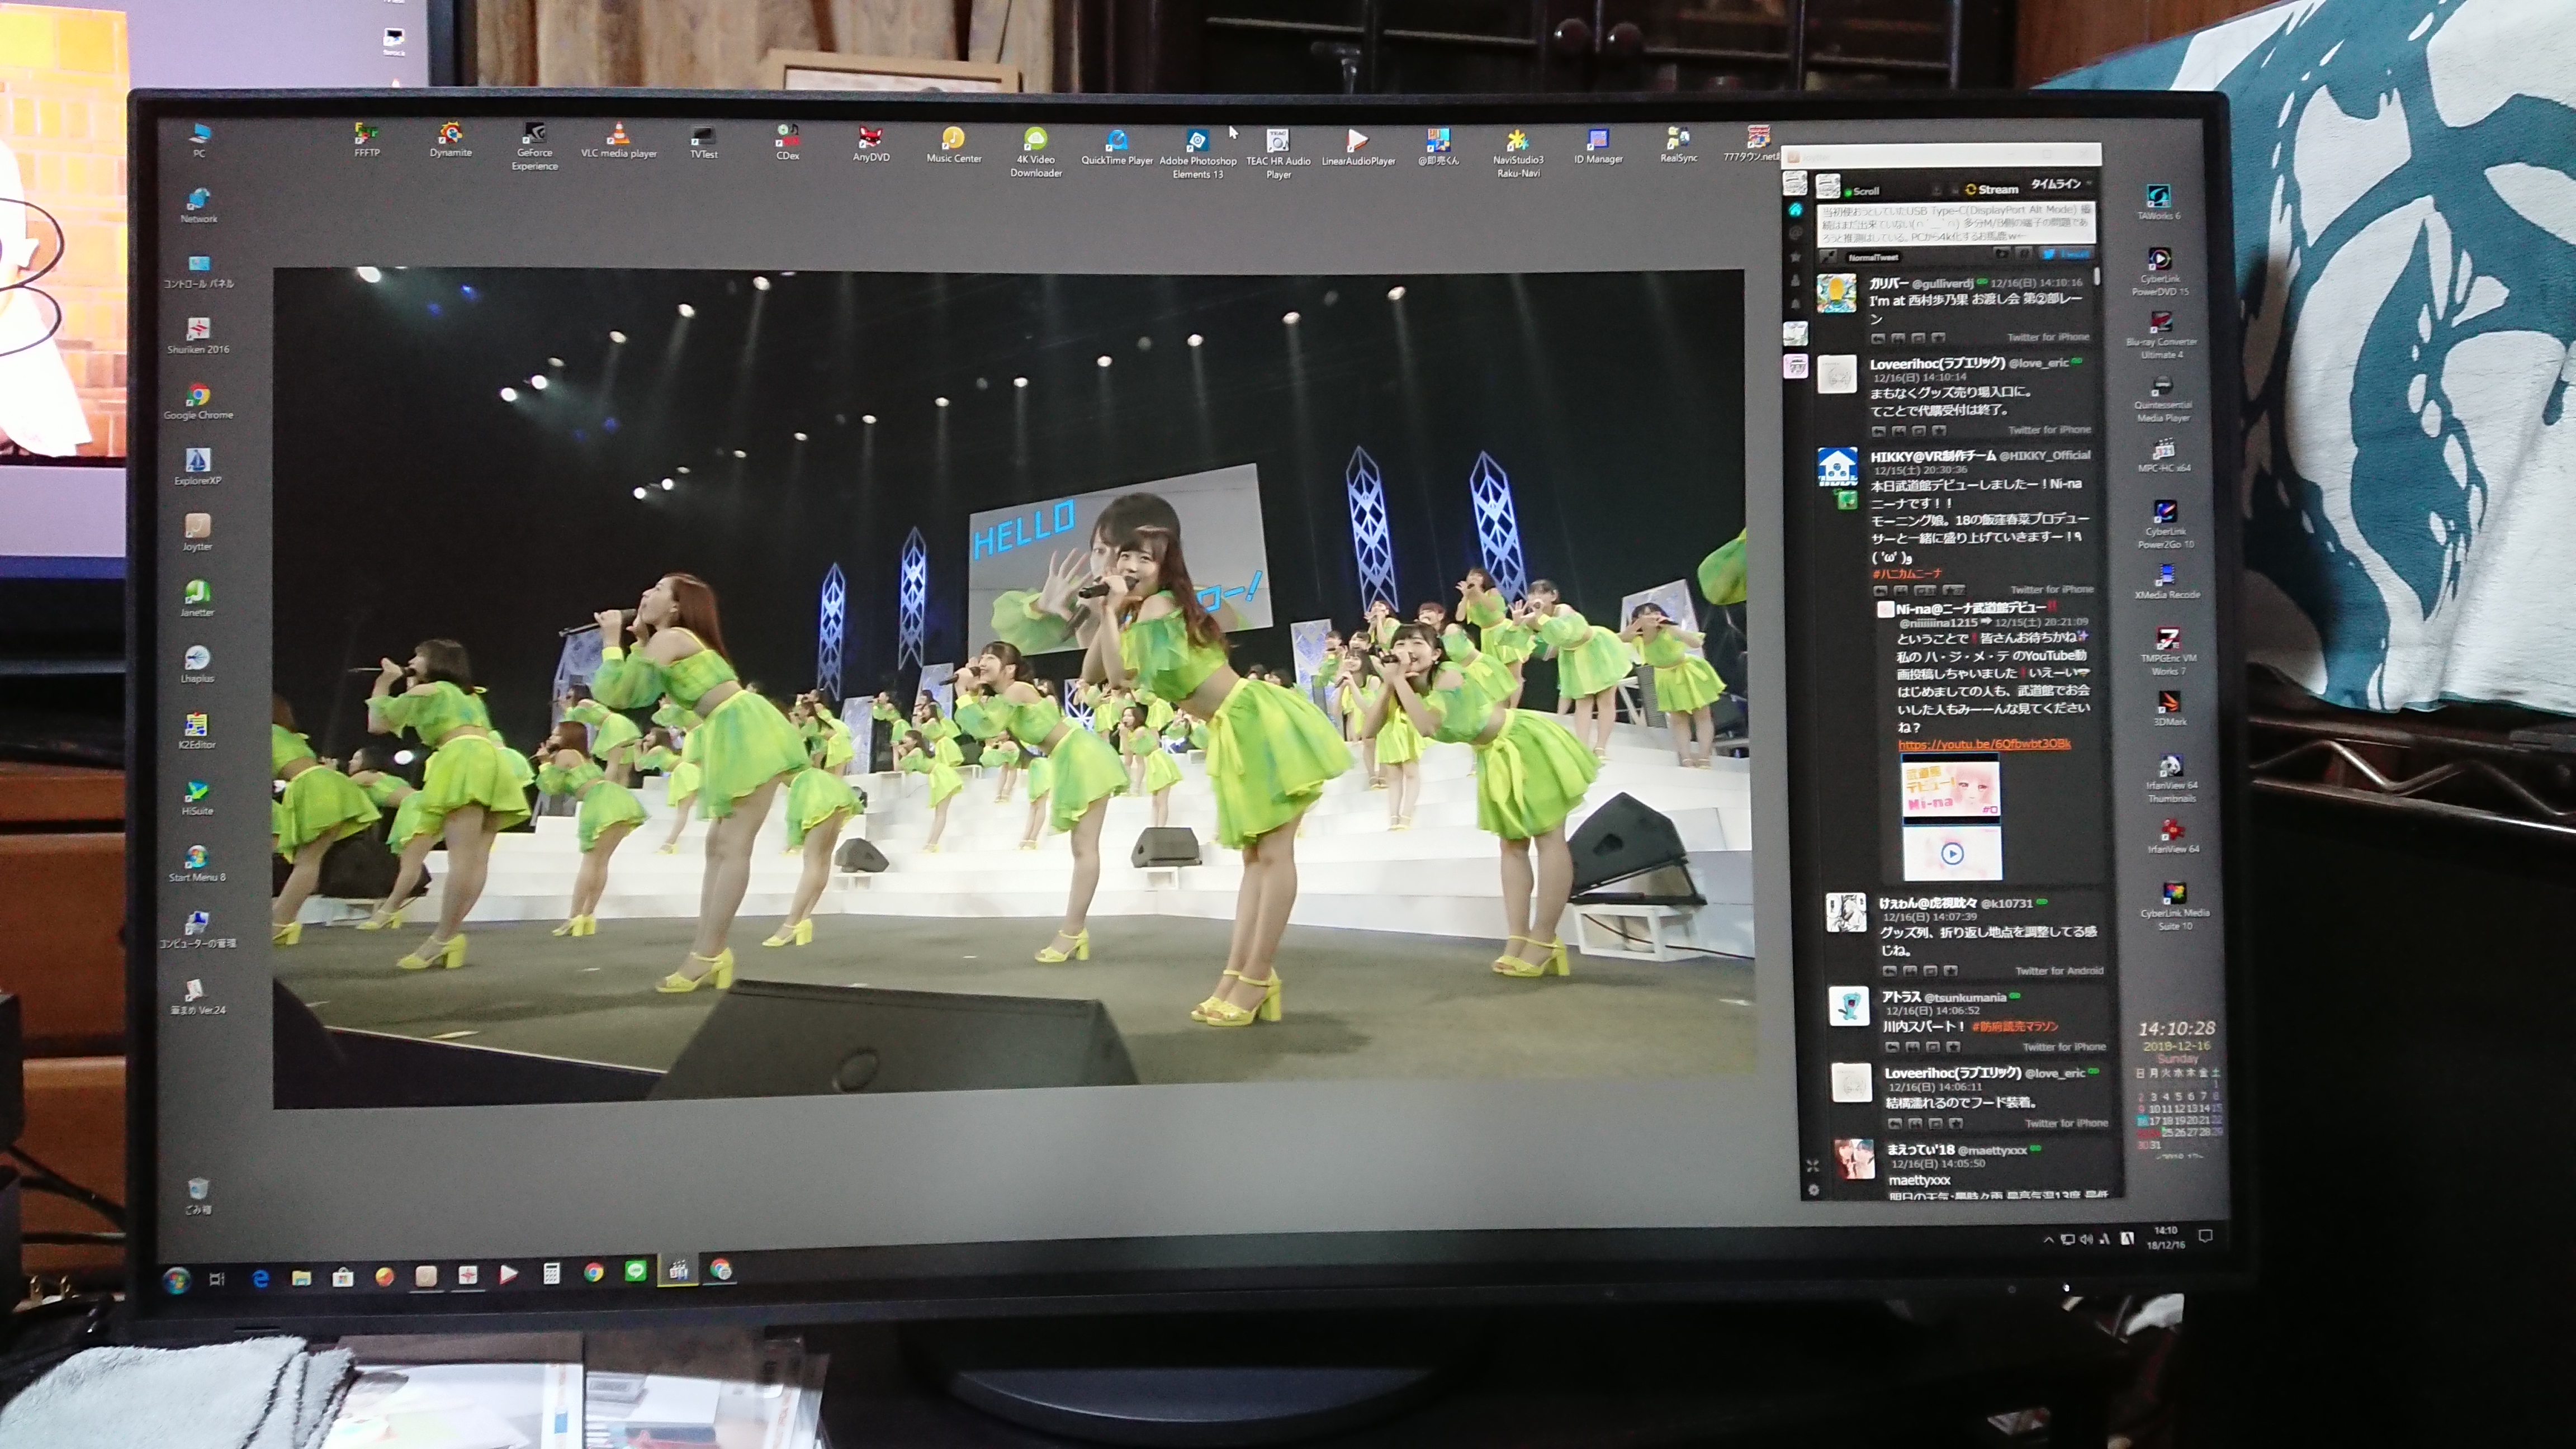Launch K2Editor from the desktop
The height and width of the screenshot is (1449, 2576).
click(x=197, y=730)
